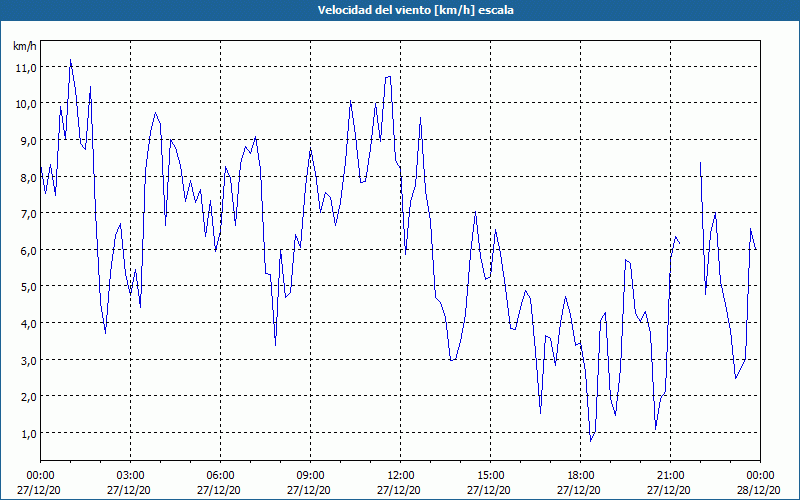Image resolution: width=800 pixels, height=500 pixels.
Task: Select the 11,0 value on the y-axis
Action: pyautogui.click(x=26, y=68)
